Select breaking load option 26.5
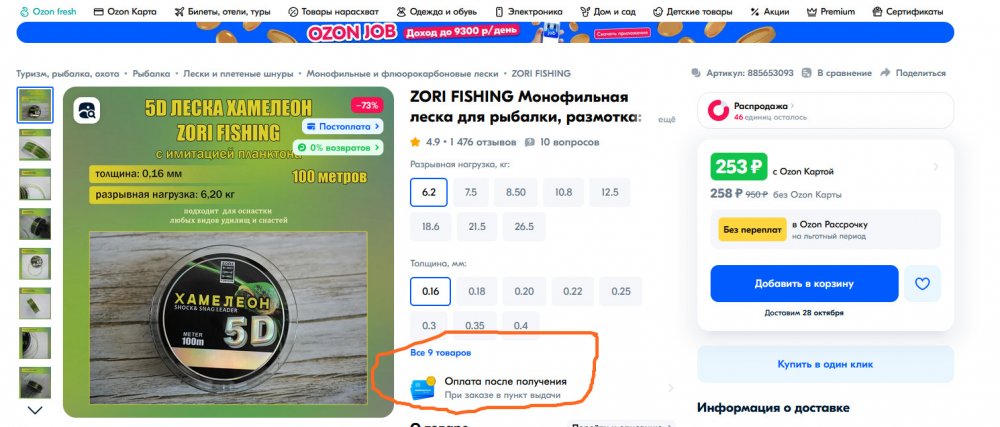The width and height of the screenshot is (1000, 427). tap(524, 226)
